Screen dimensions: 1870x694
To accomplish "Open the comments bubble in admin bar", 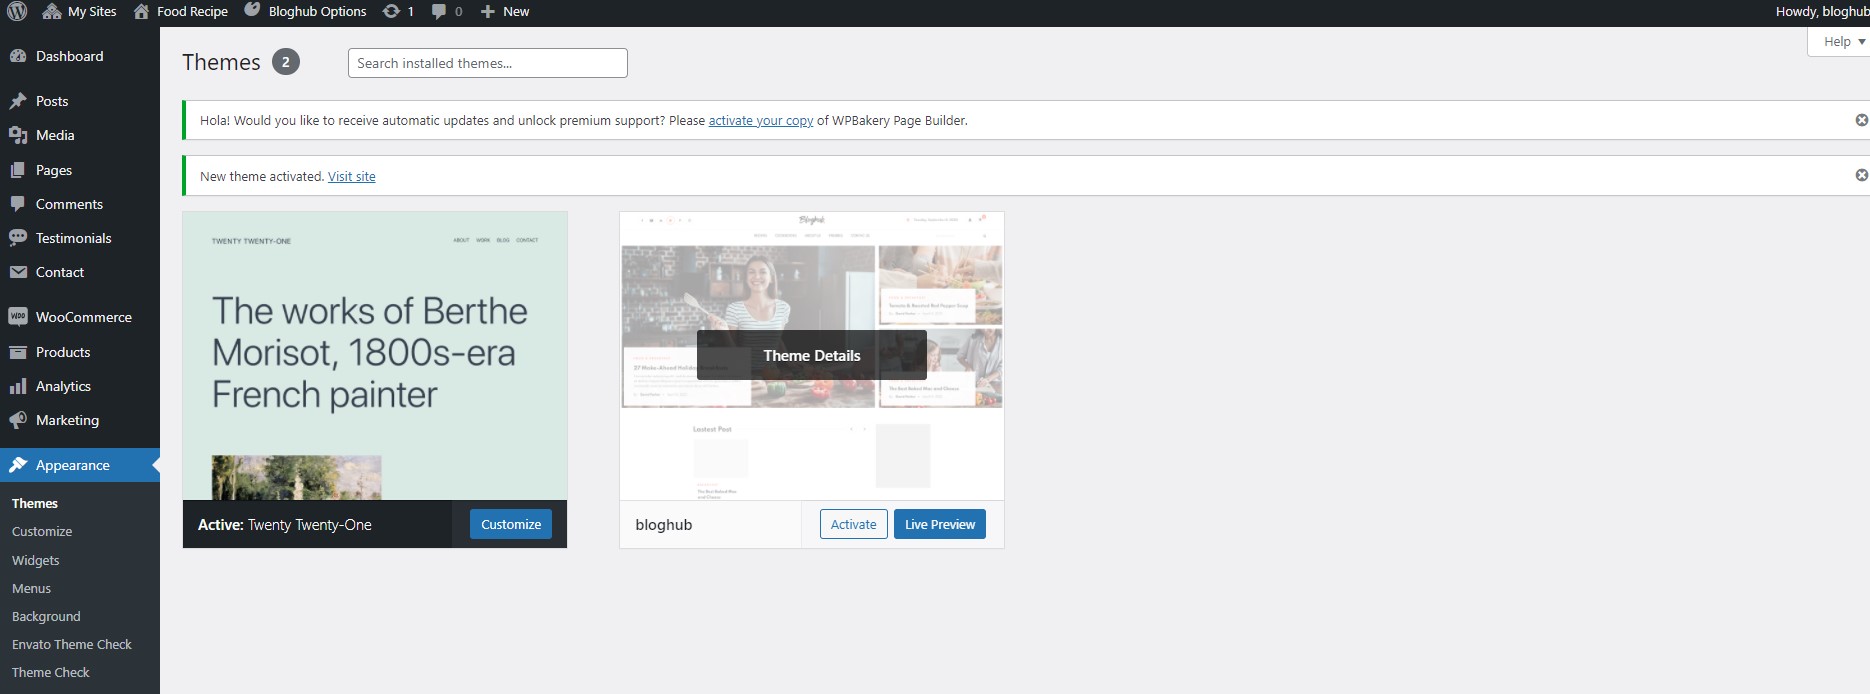I will coord(439,12).
